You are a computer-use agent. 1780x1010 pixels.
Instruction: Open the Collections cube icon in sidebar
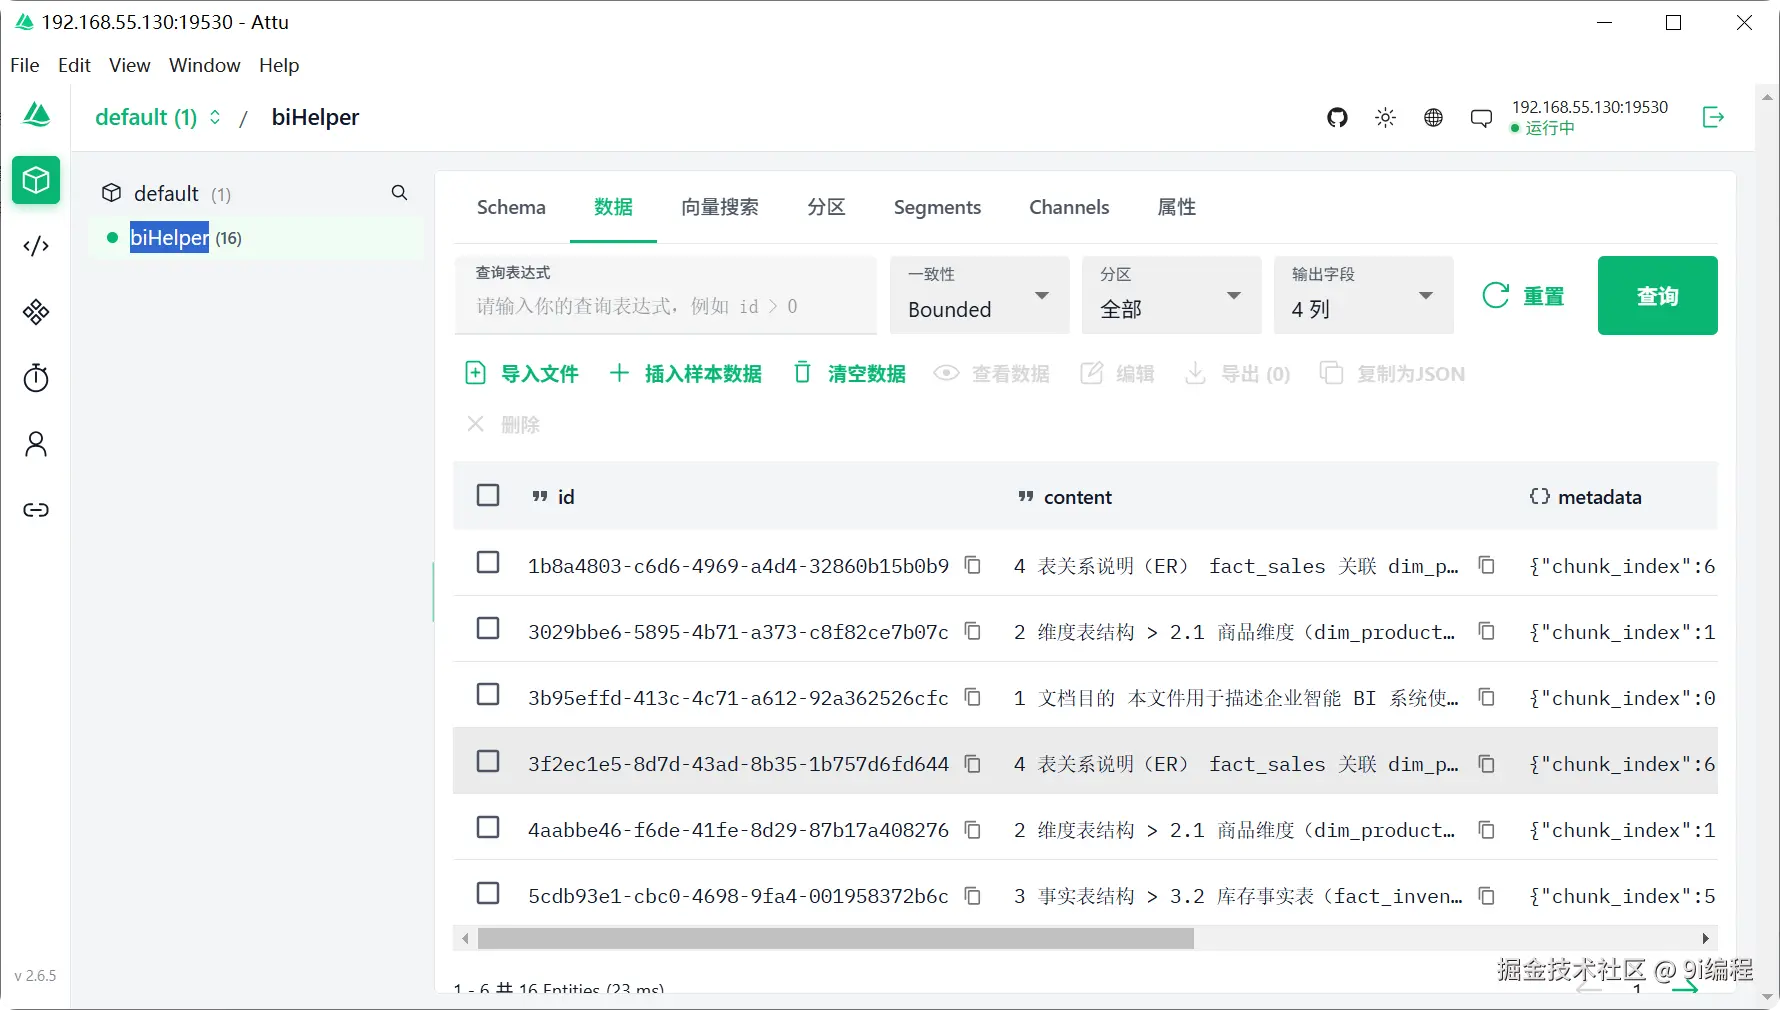[x=36, y=181]
